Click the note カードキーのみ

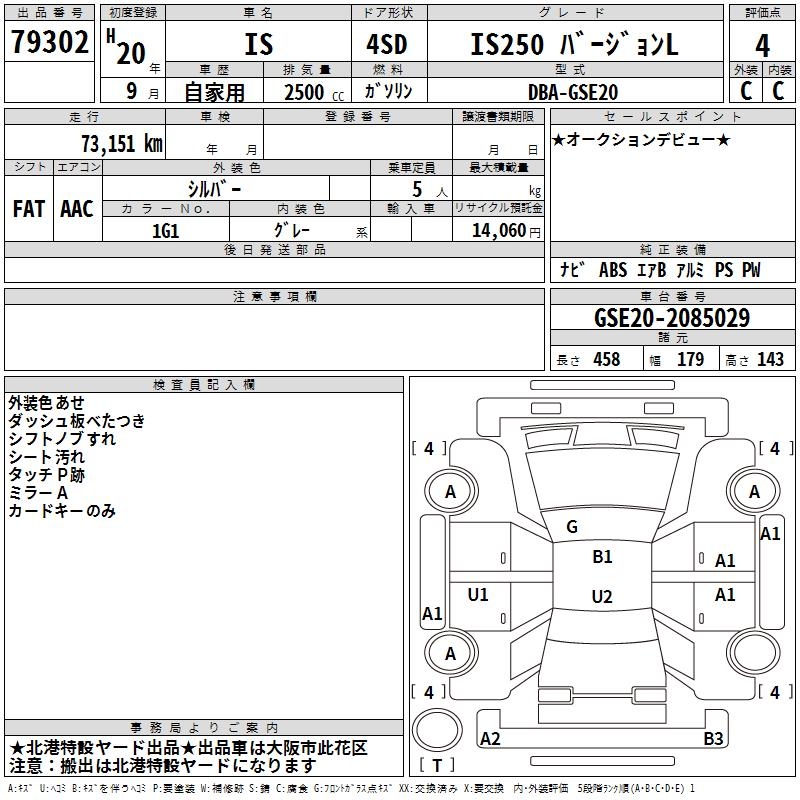click(62, 510)
